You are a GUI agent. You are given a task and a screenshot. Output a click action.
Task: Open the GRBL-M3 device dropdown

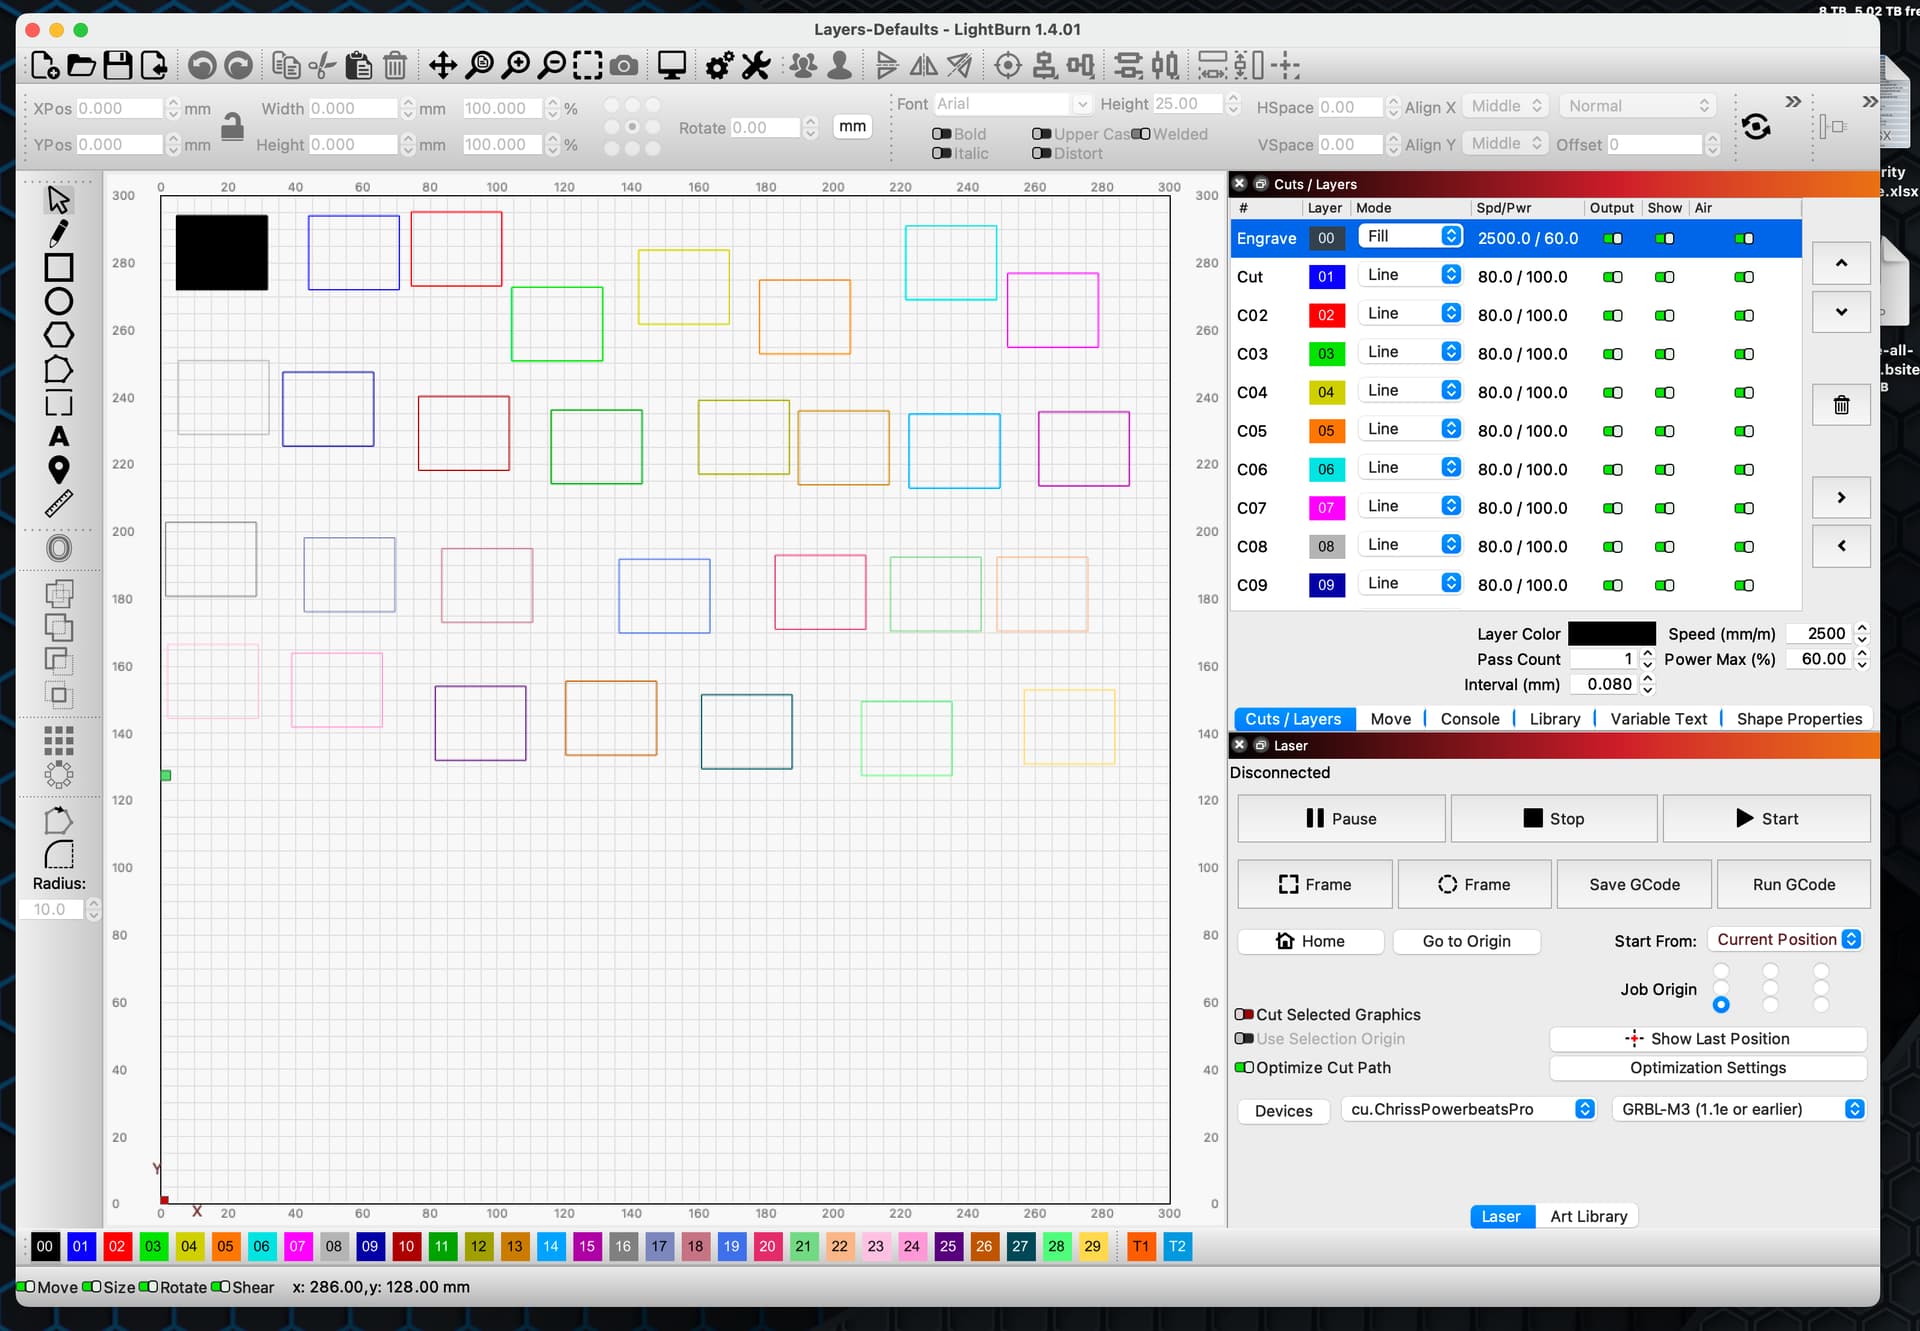1739,1109
